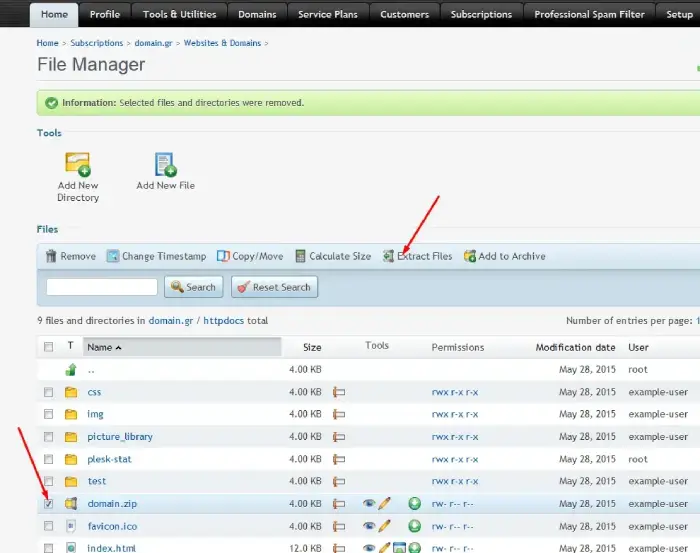Click the rename icon in picture_library row

pos(339,437)
